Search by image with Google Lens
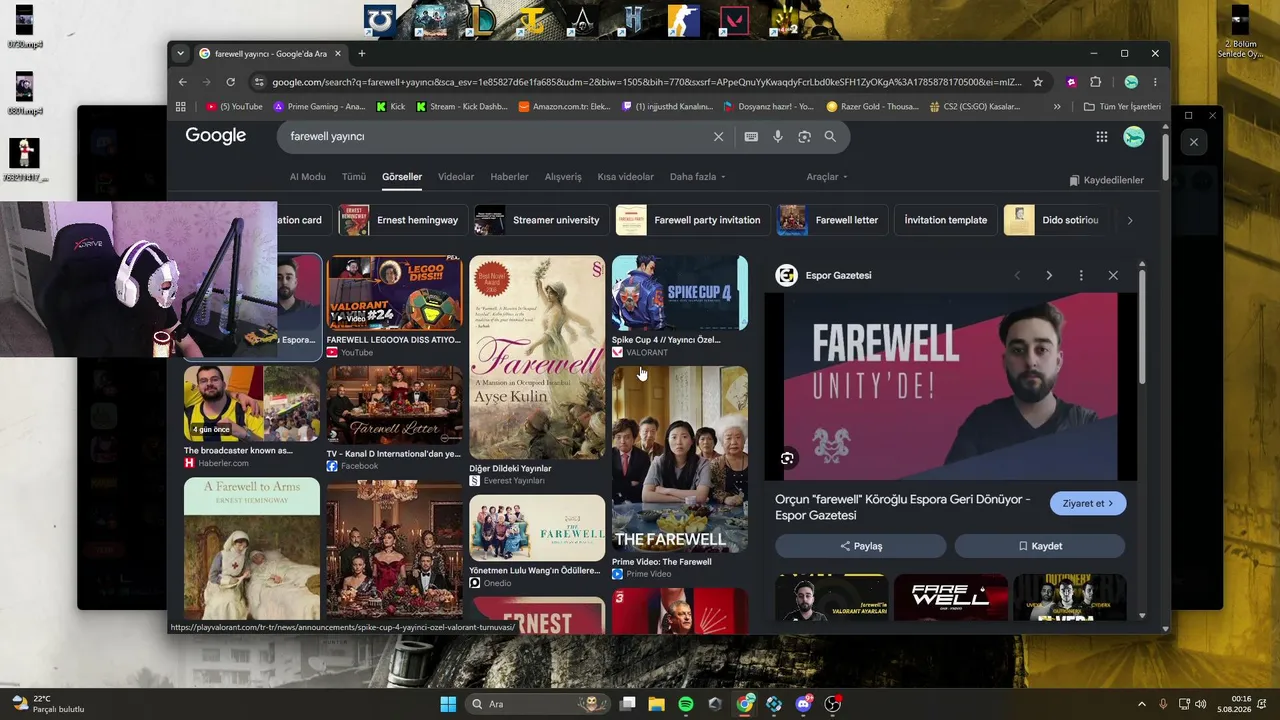1280x720 pixels. pos(804,136)
